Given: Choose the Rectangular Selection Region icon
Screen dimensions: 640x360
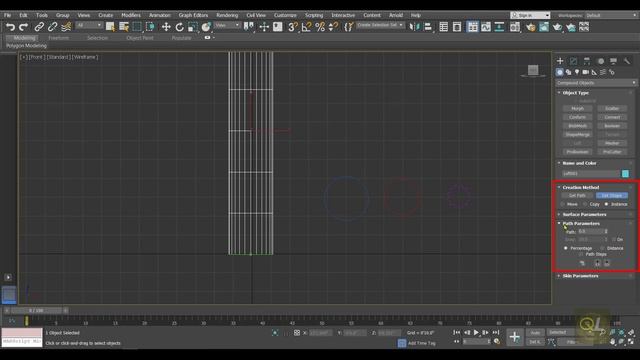Looking at the screenshot, I should 137,27.
